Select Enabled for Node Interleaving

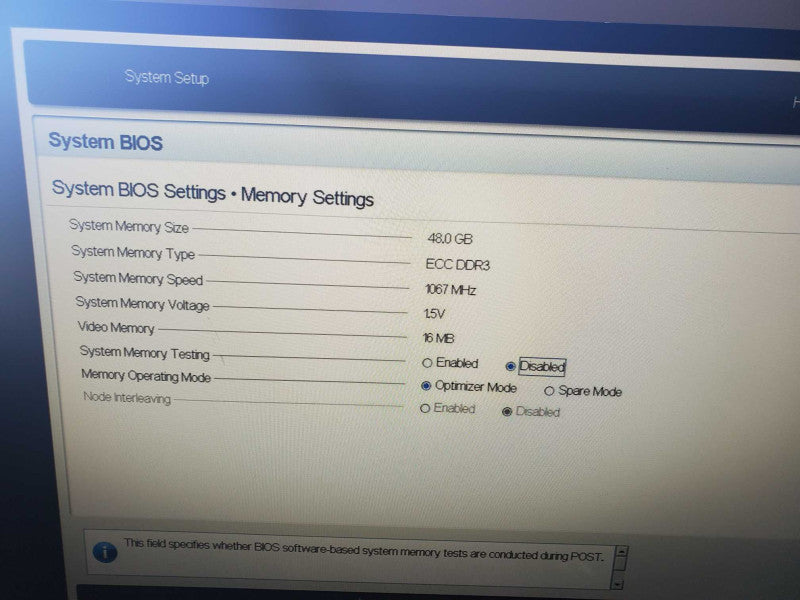click(x=424, y=408)
